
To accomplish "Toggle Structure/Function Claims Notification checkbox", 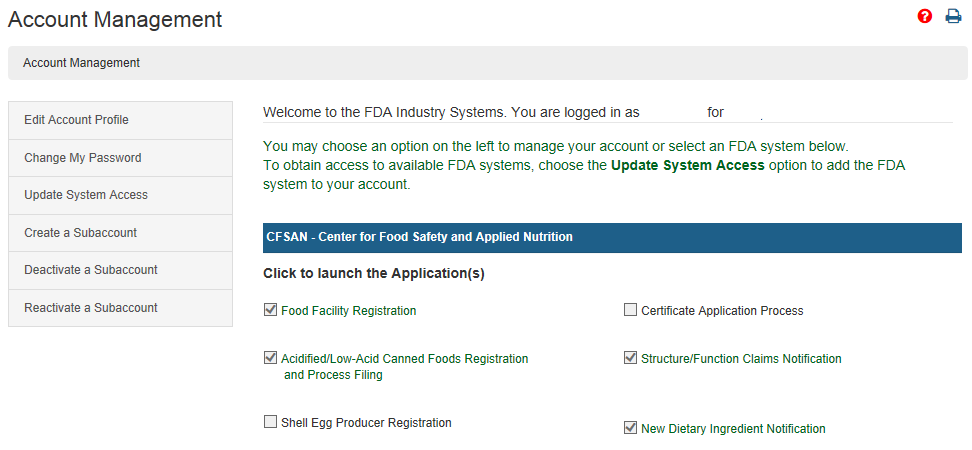I will pos(630,358).
